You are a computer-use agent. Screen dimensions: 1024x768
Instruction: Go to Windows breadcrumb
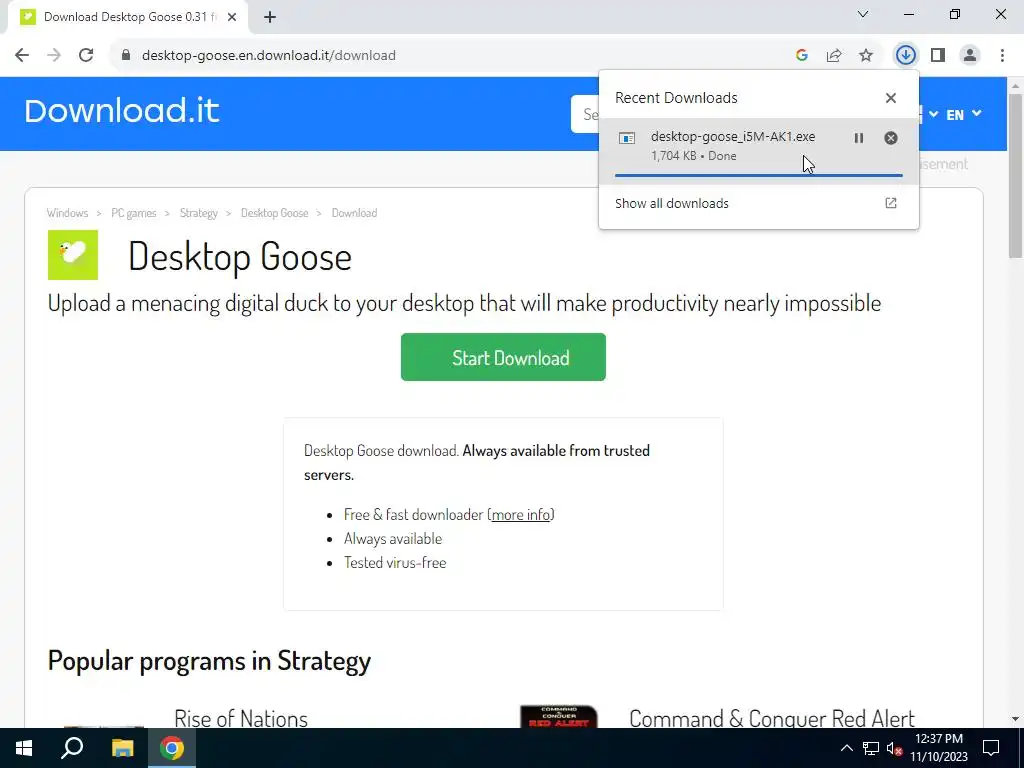tap(67, 213)
